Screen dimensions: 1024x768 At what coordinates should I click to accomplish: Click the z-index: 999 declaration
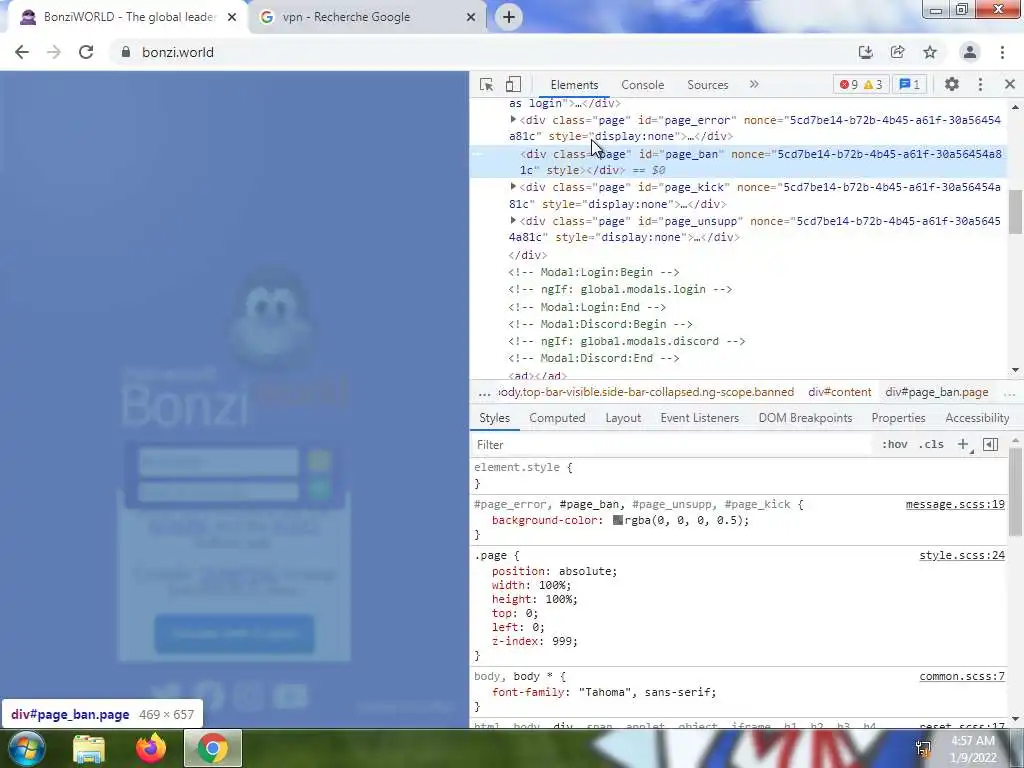point(534,641)
